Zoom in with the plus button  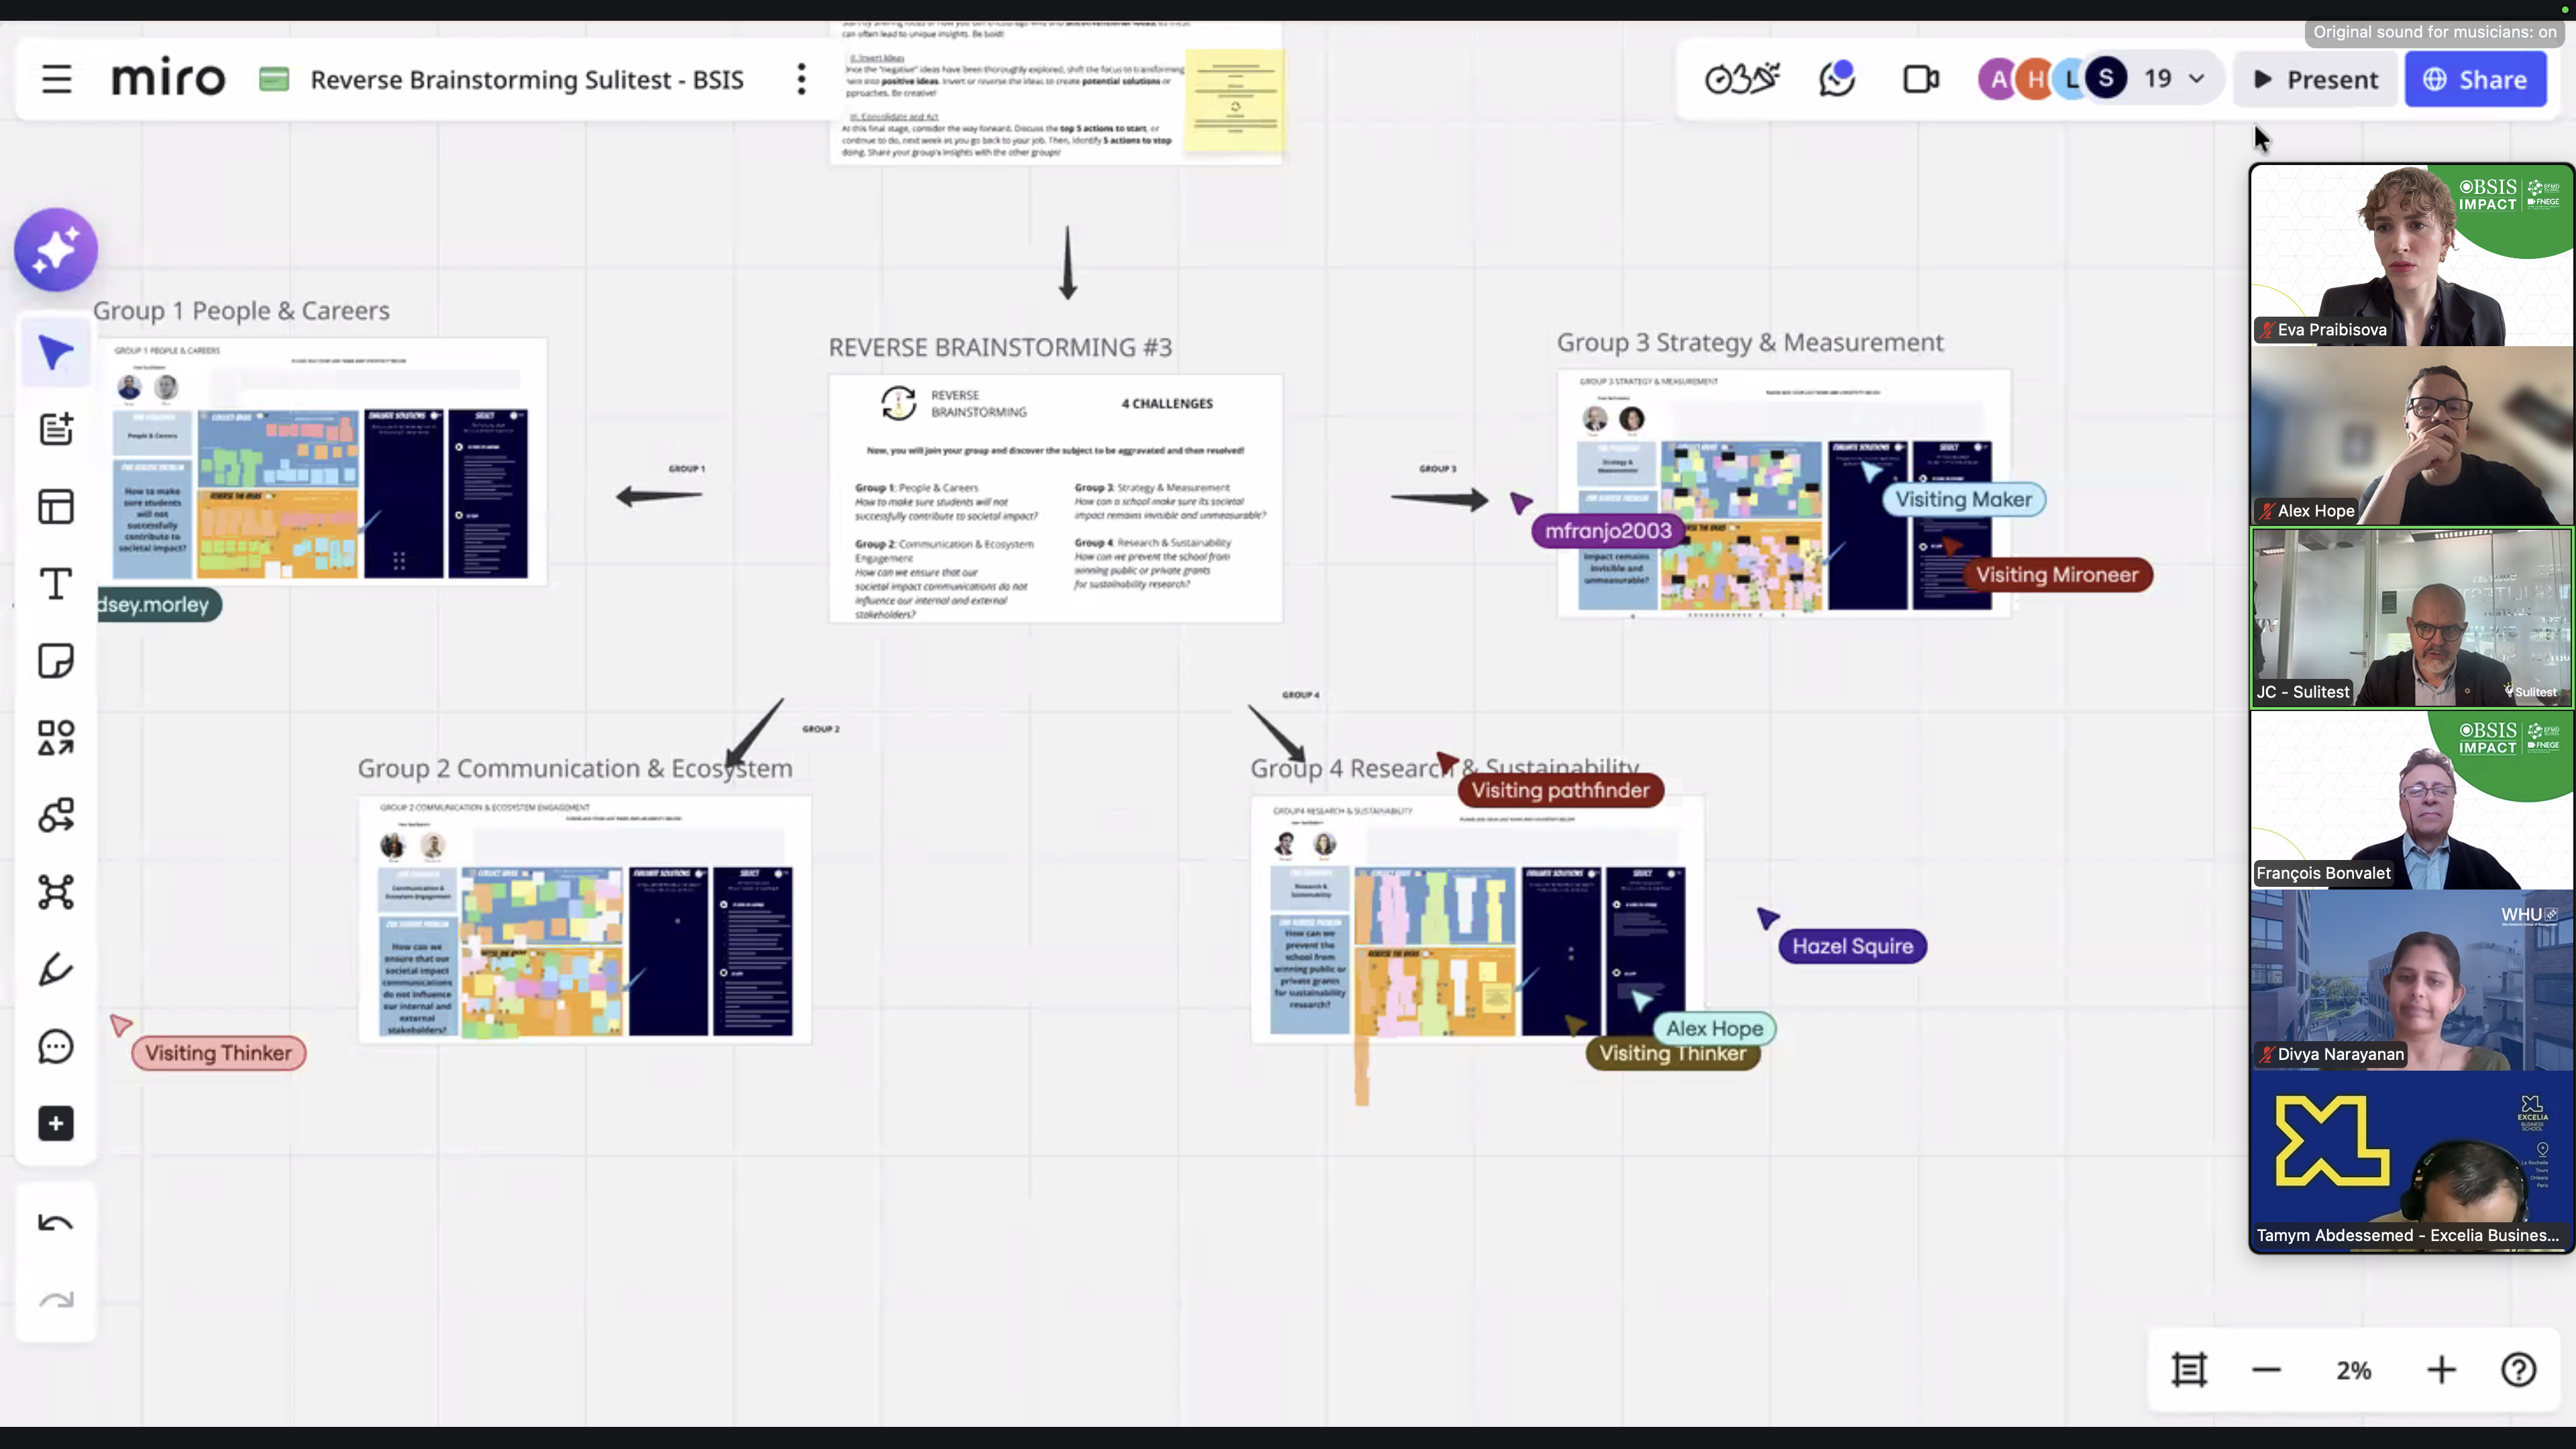click(x=2441, y=1370)
